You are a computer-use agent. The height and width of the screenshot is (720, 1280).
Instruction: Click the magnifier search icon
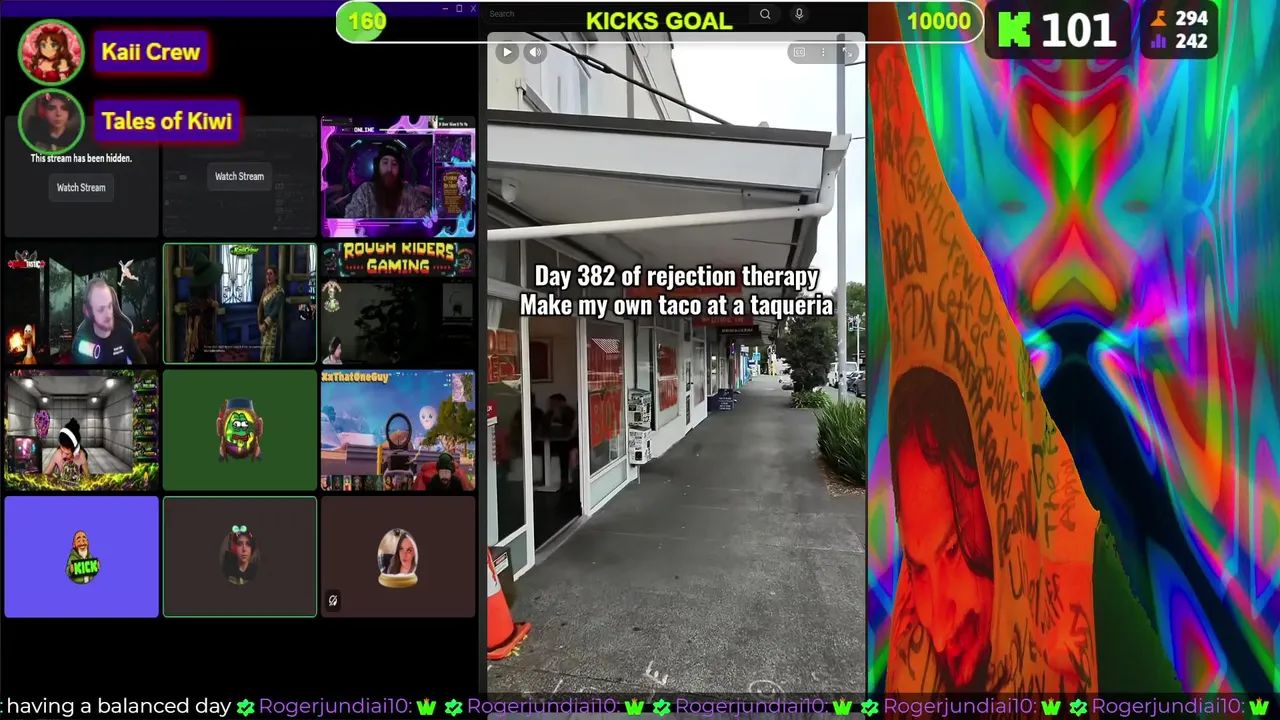[765, 14]
